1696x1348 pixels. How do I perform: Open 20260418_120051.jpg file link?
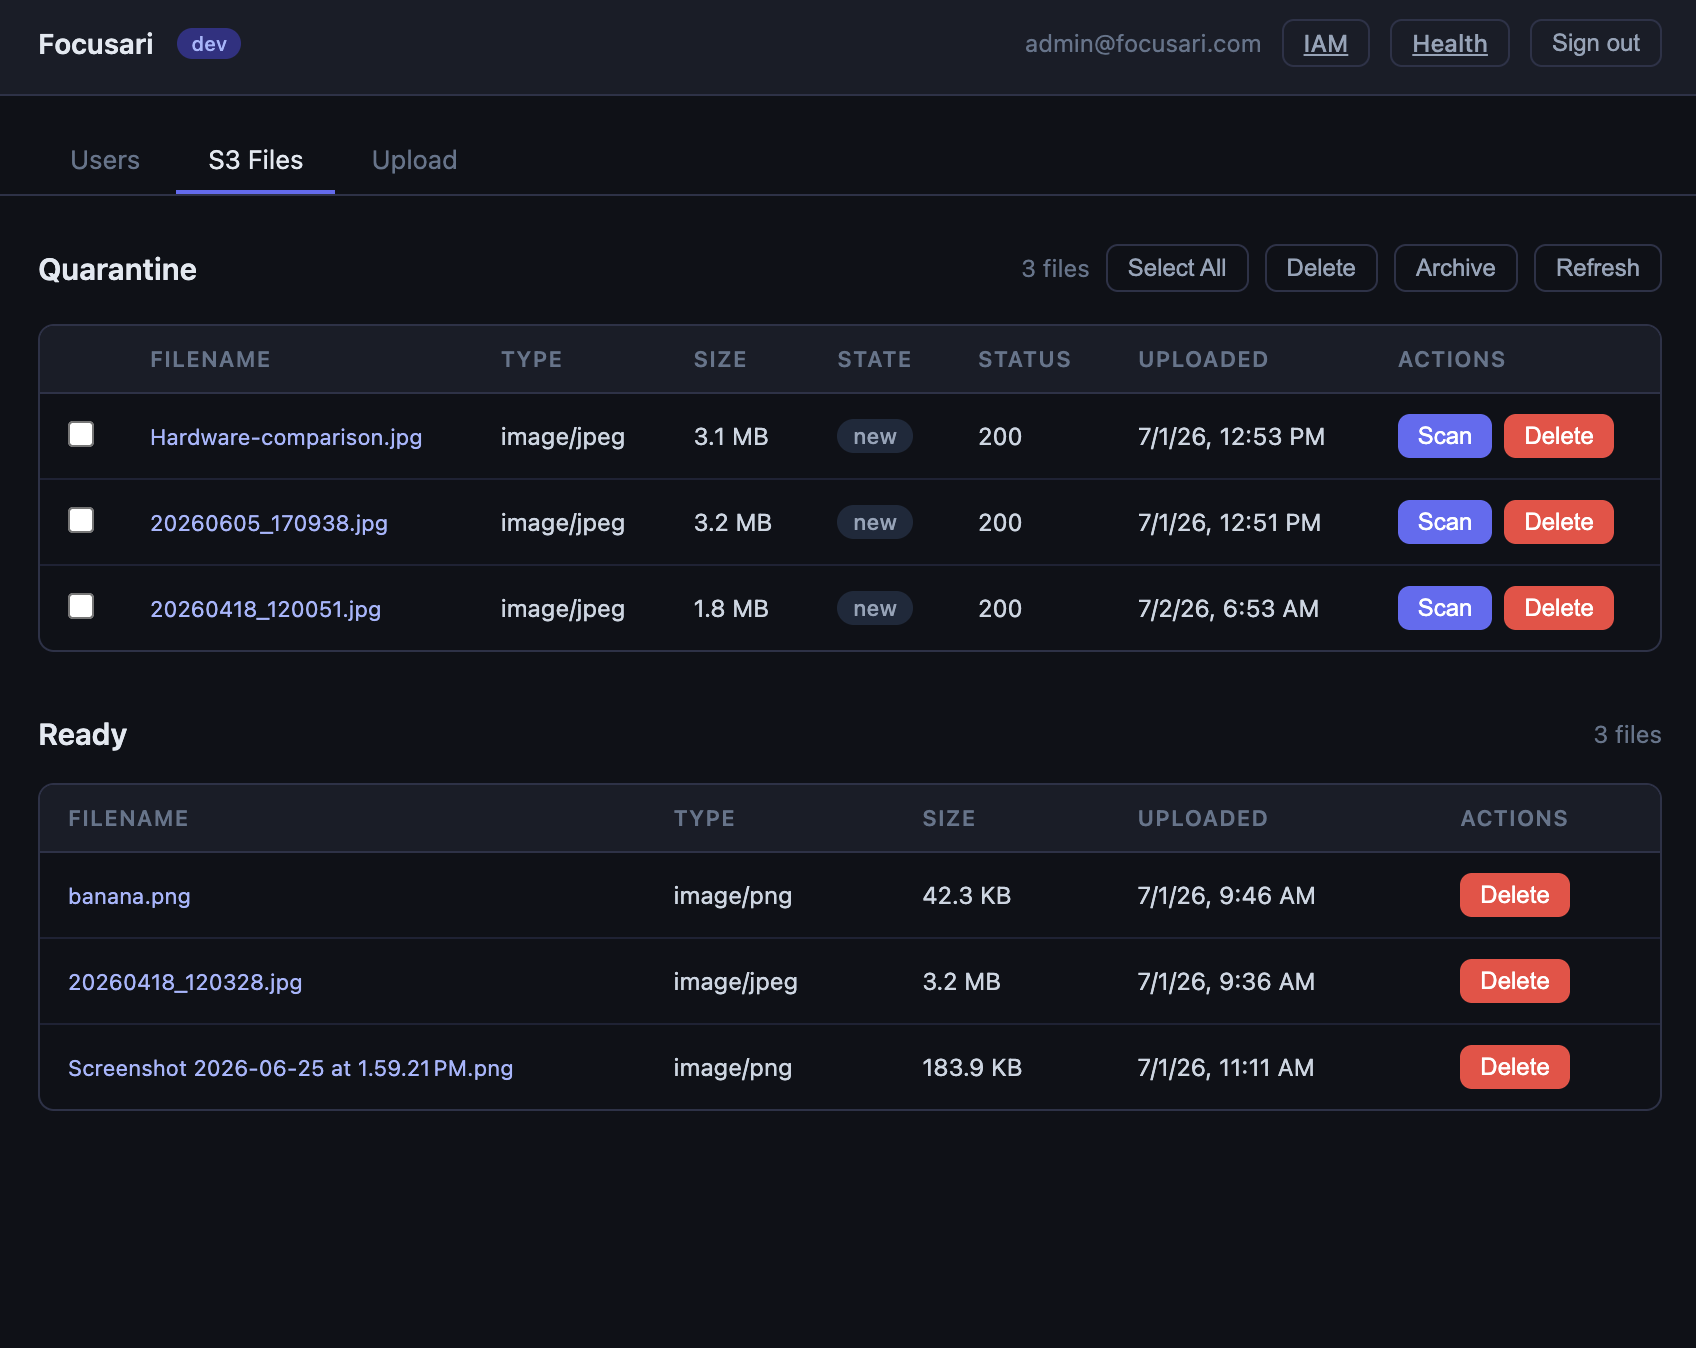265,609
